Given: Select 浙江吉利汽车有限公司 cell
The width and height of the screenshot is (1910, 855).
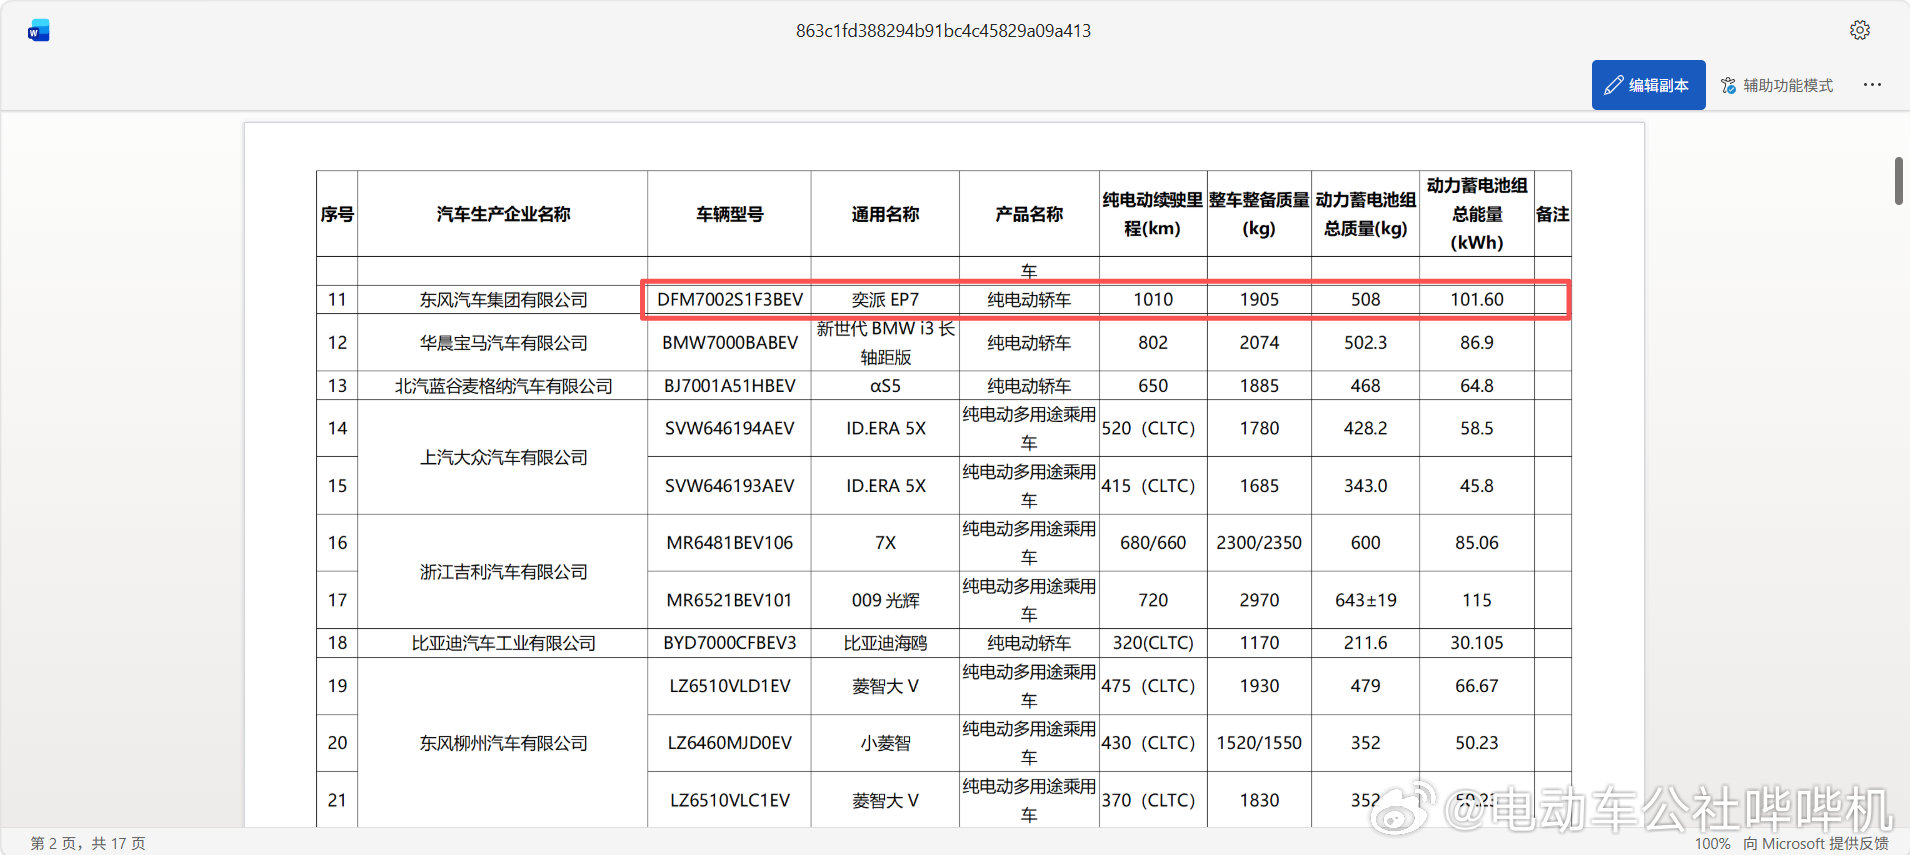Looking at the screenshot, I should click(503, 571).
